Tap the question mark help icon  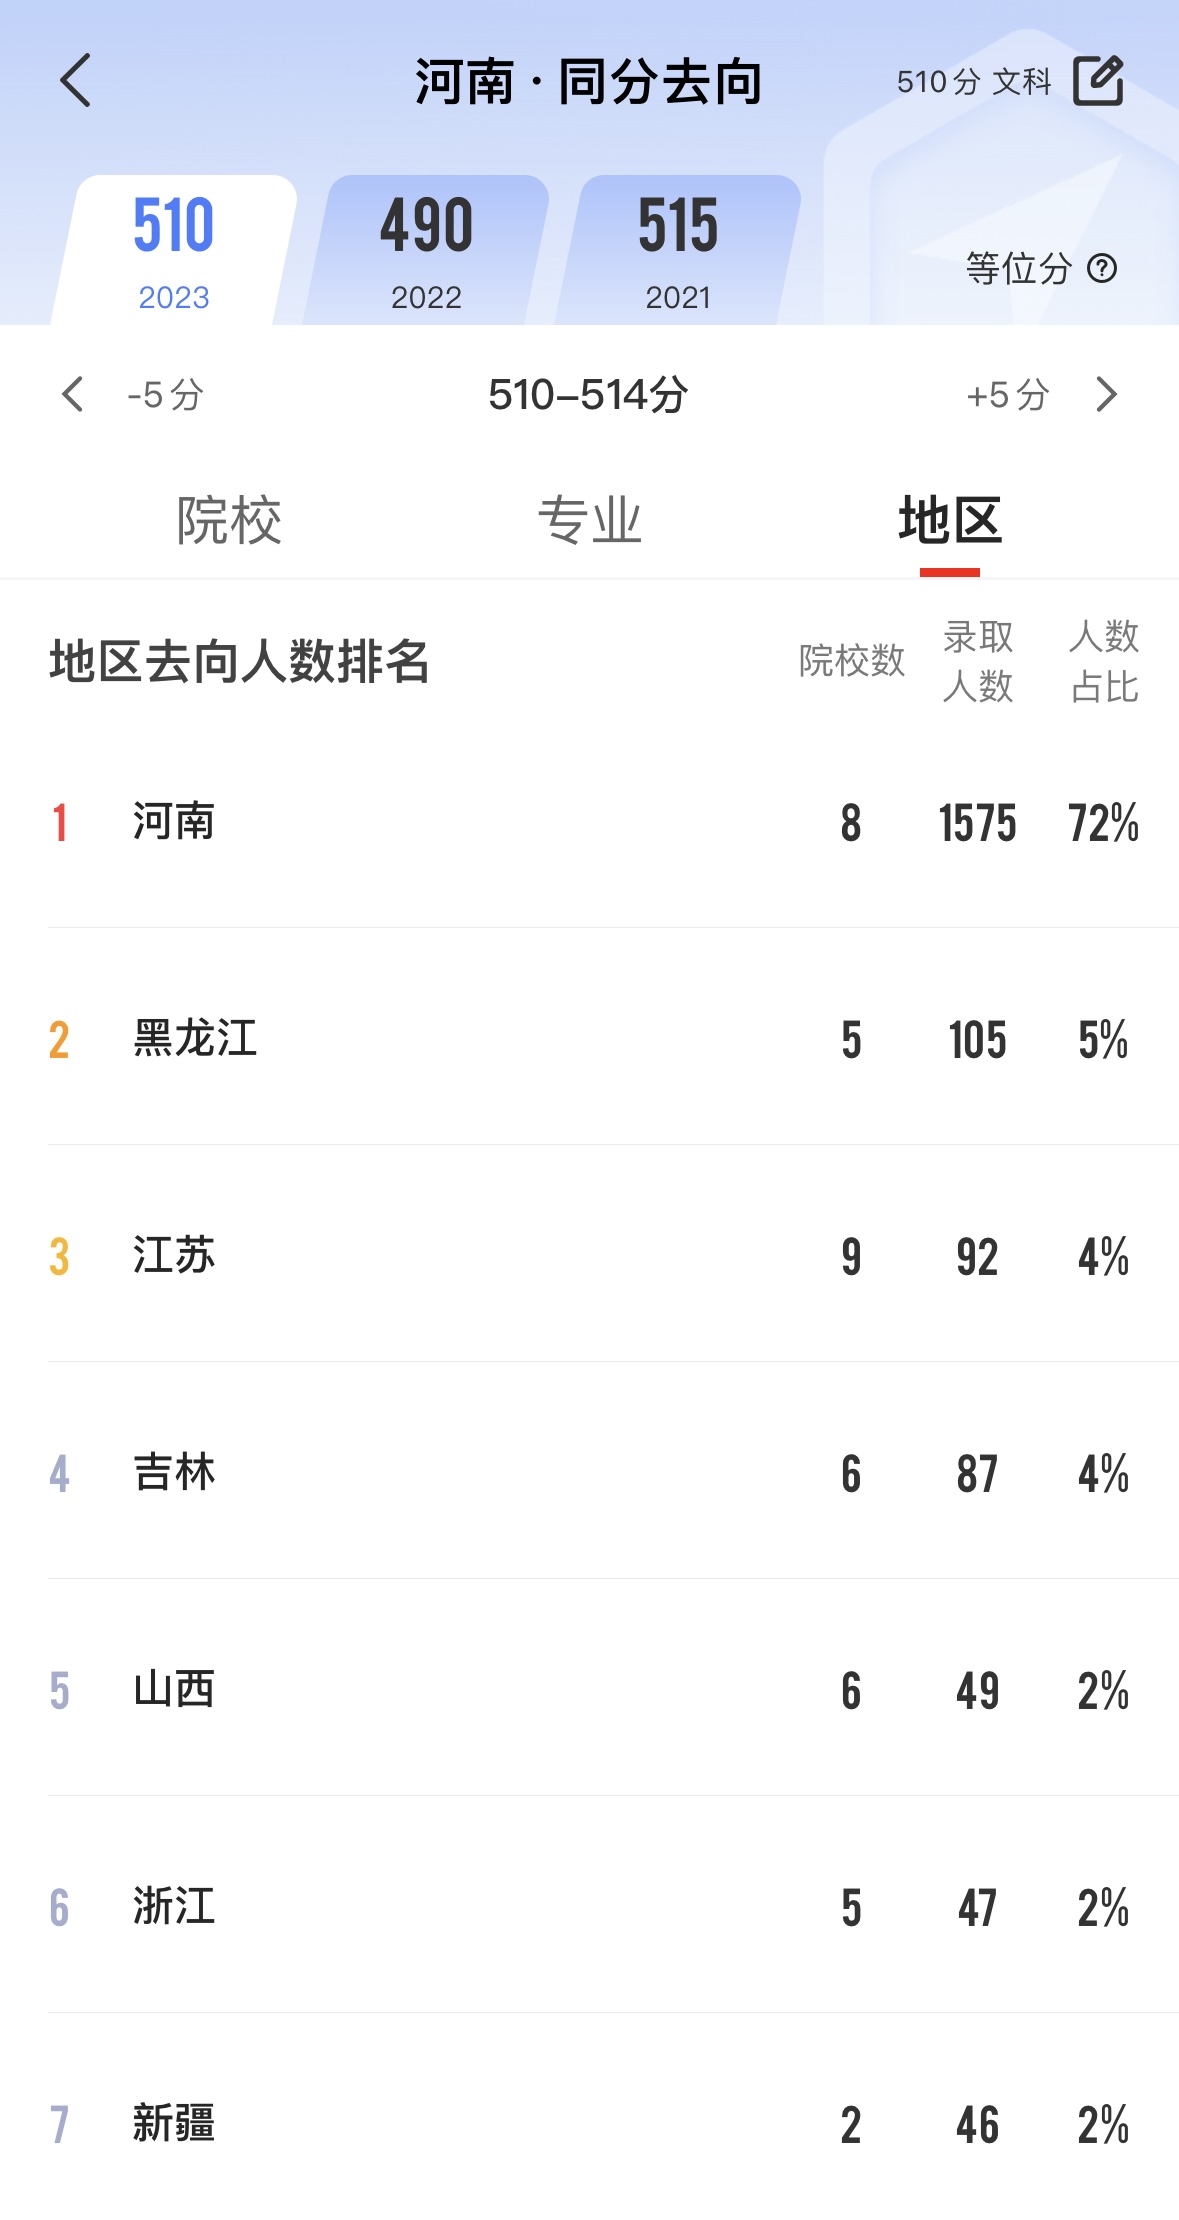coord(1102,268)
